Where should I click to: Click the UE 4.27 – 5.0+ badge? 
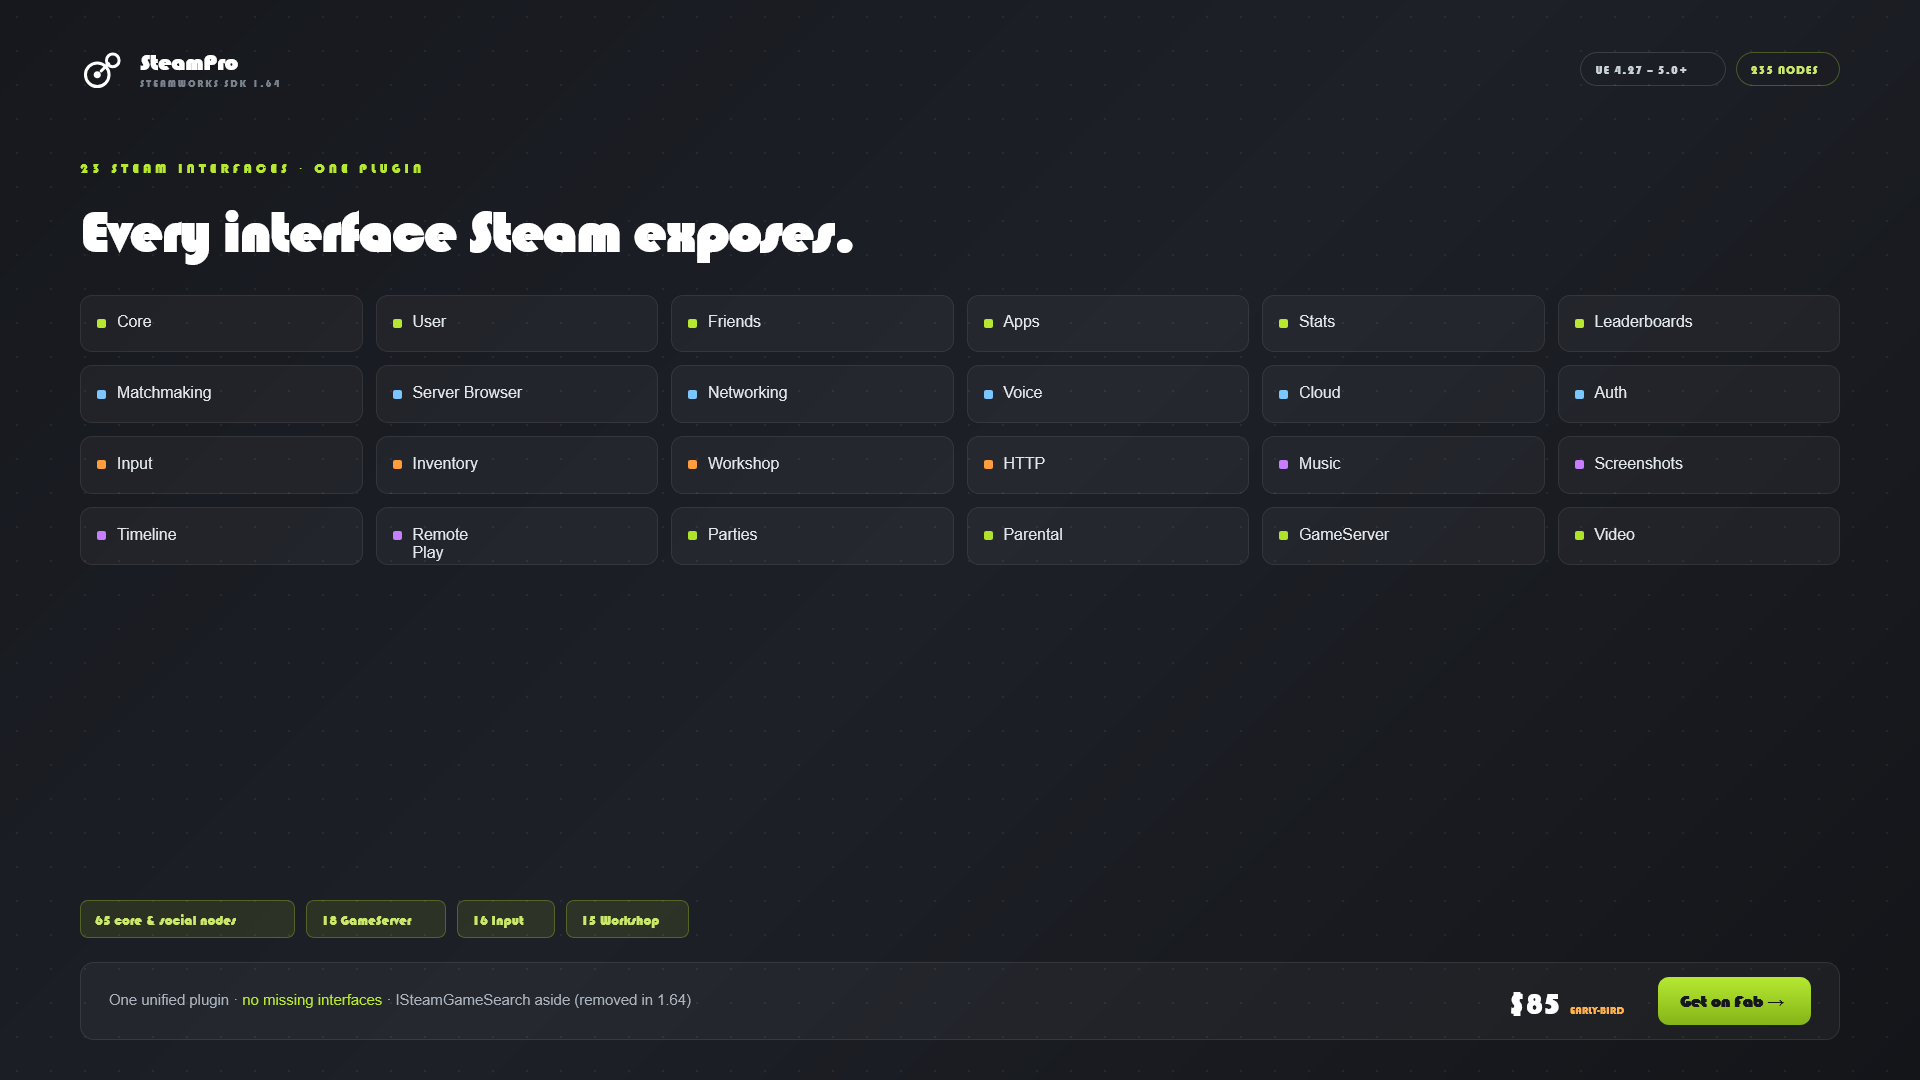pos(1652,69)
